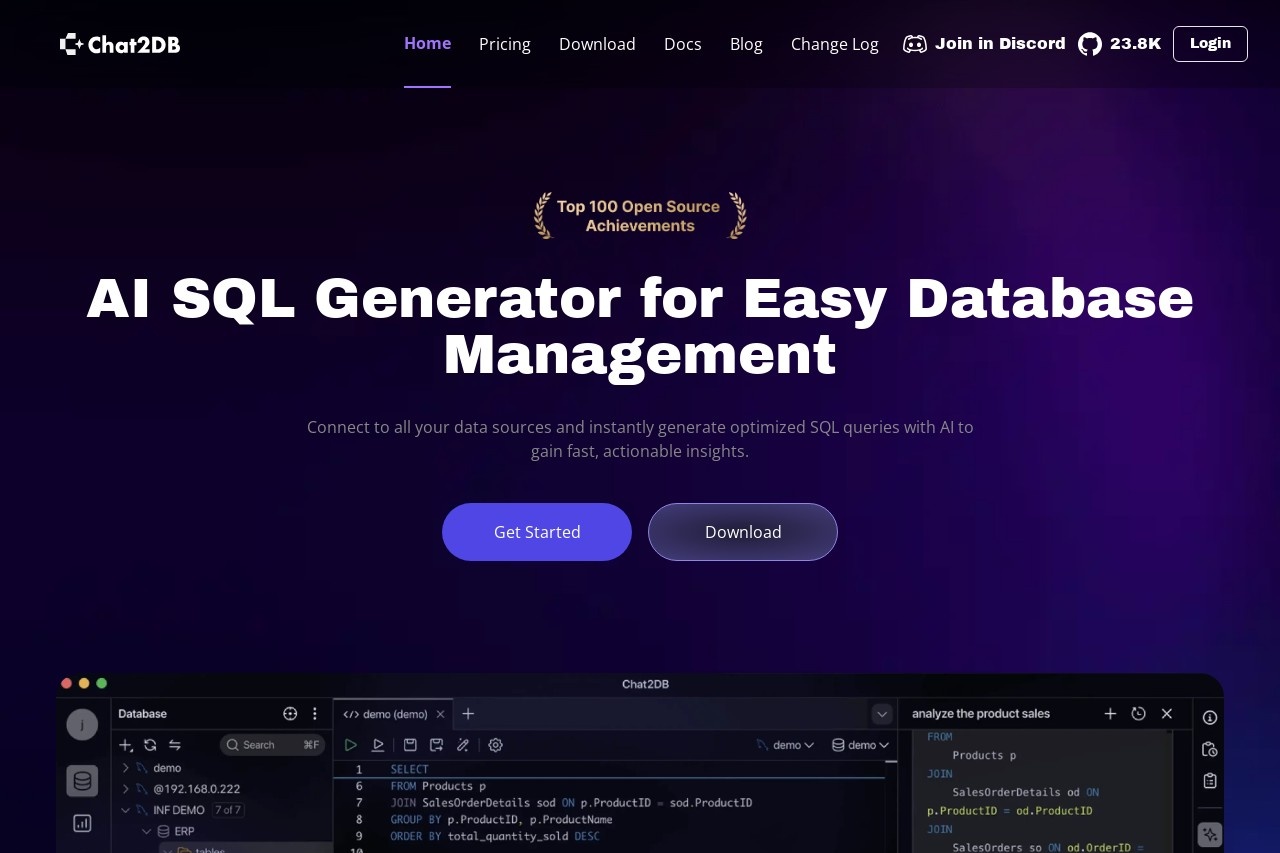Open the Change Log page
This screenshot has width=1280, height=853.
point(835,44)
